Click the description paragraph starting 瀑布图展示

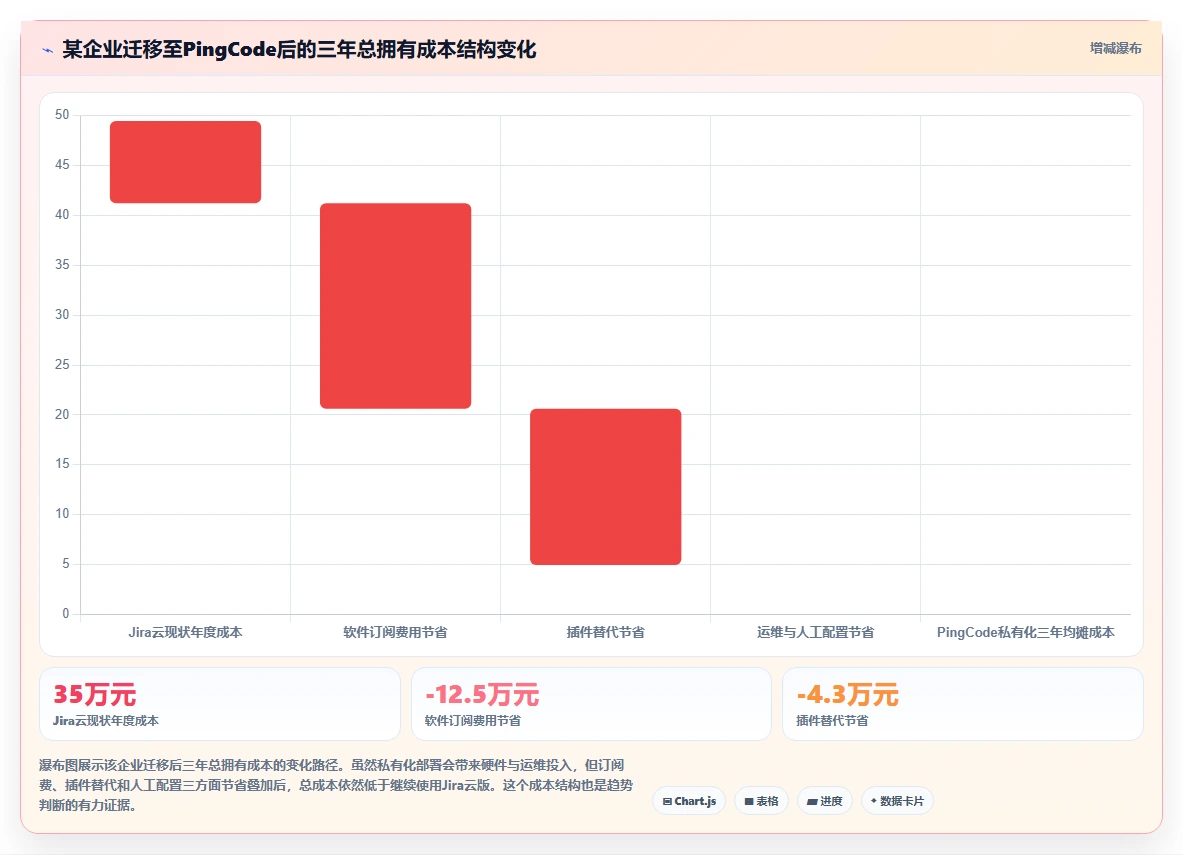point(336,785)
